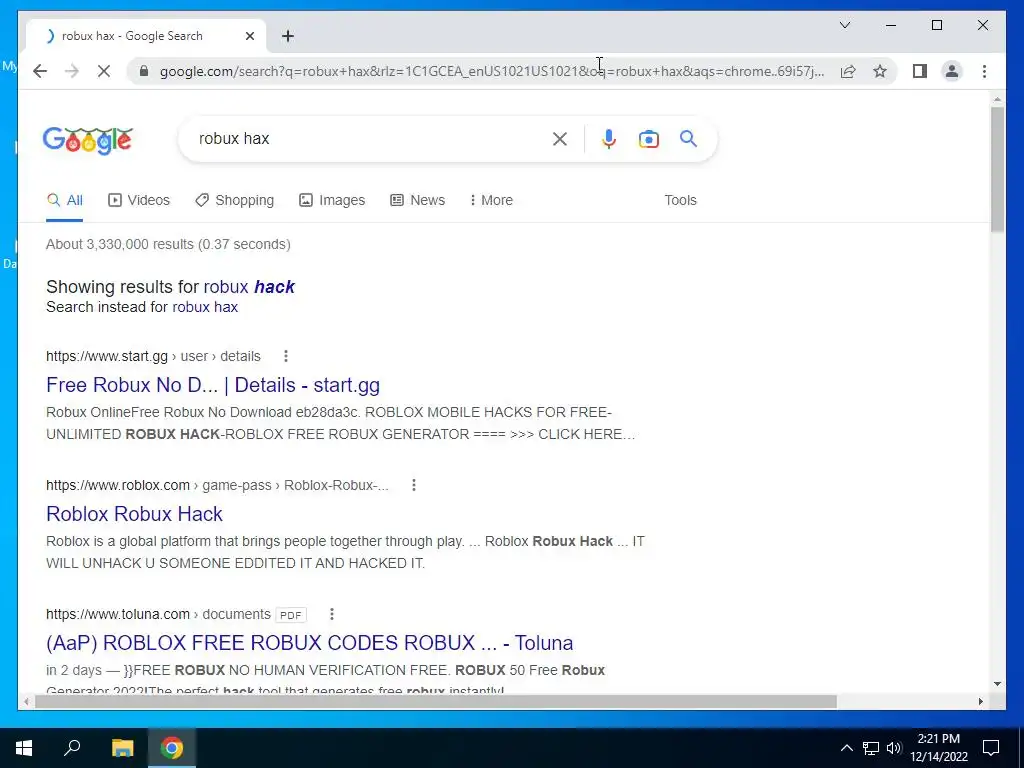The image size is (1024, 768).
Task: Open Chrome three-dot menu
Action: (x=984, y=71)
